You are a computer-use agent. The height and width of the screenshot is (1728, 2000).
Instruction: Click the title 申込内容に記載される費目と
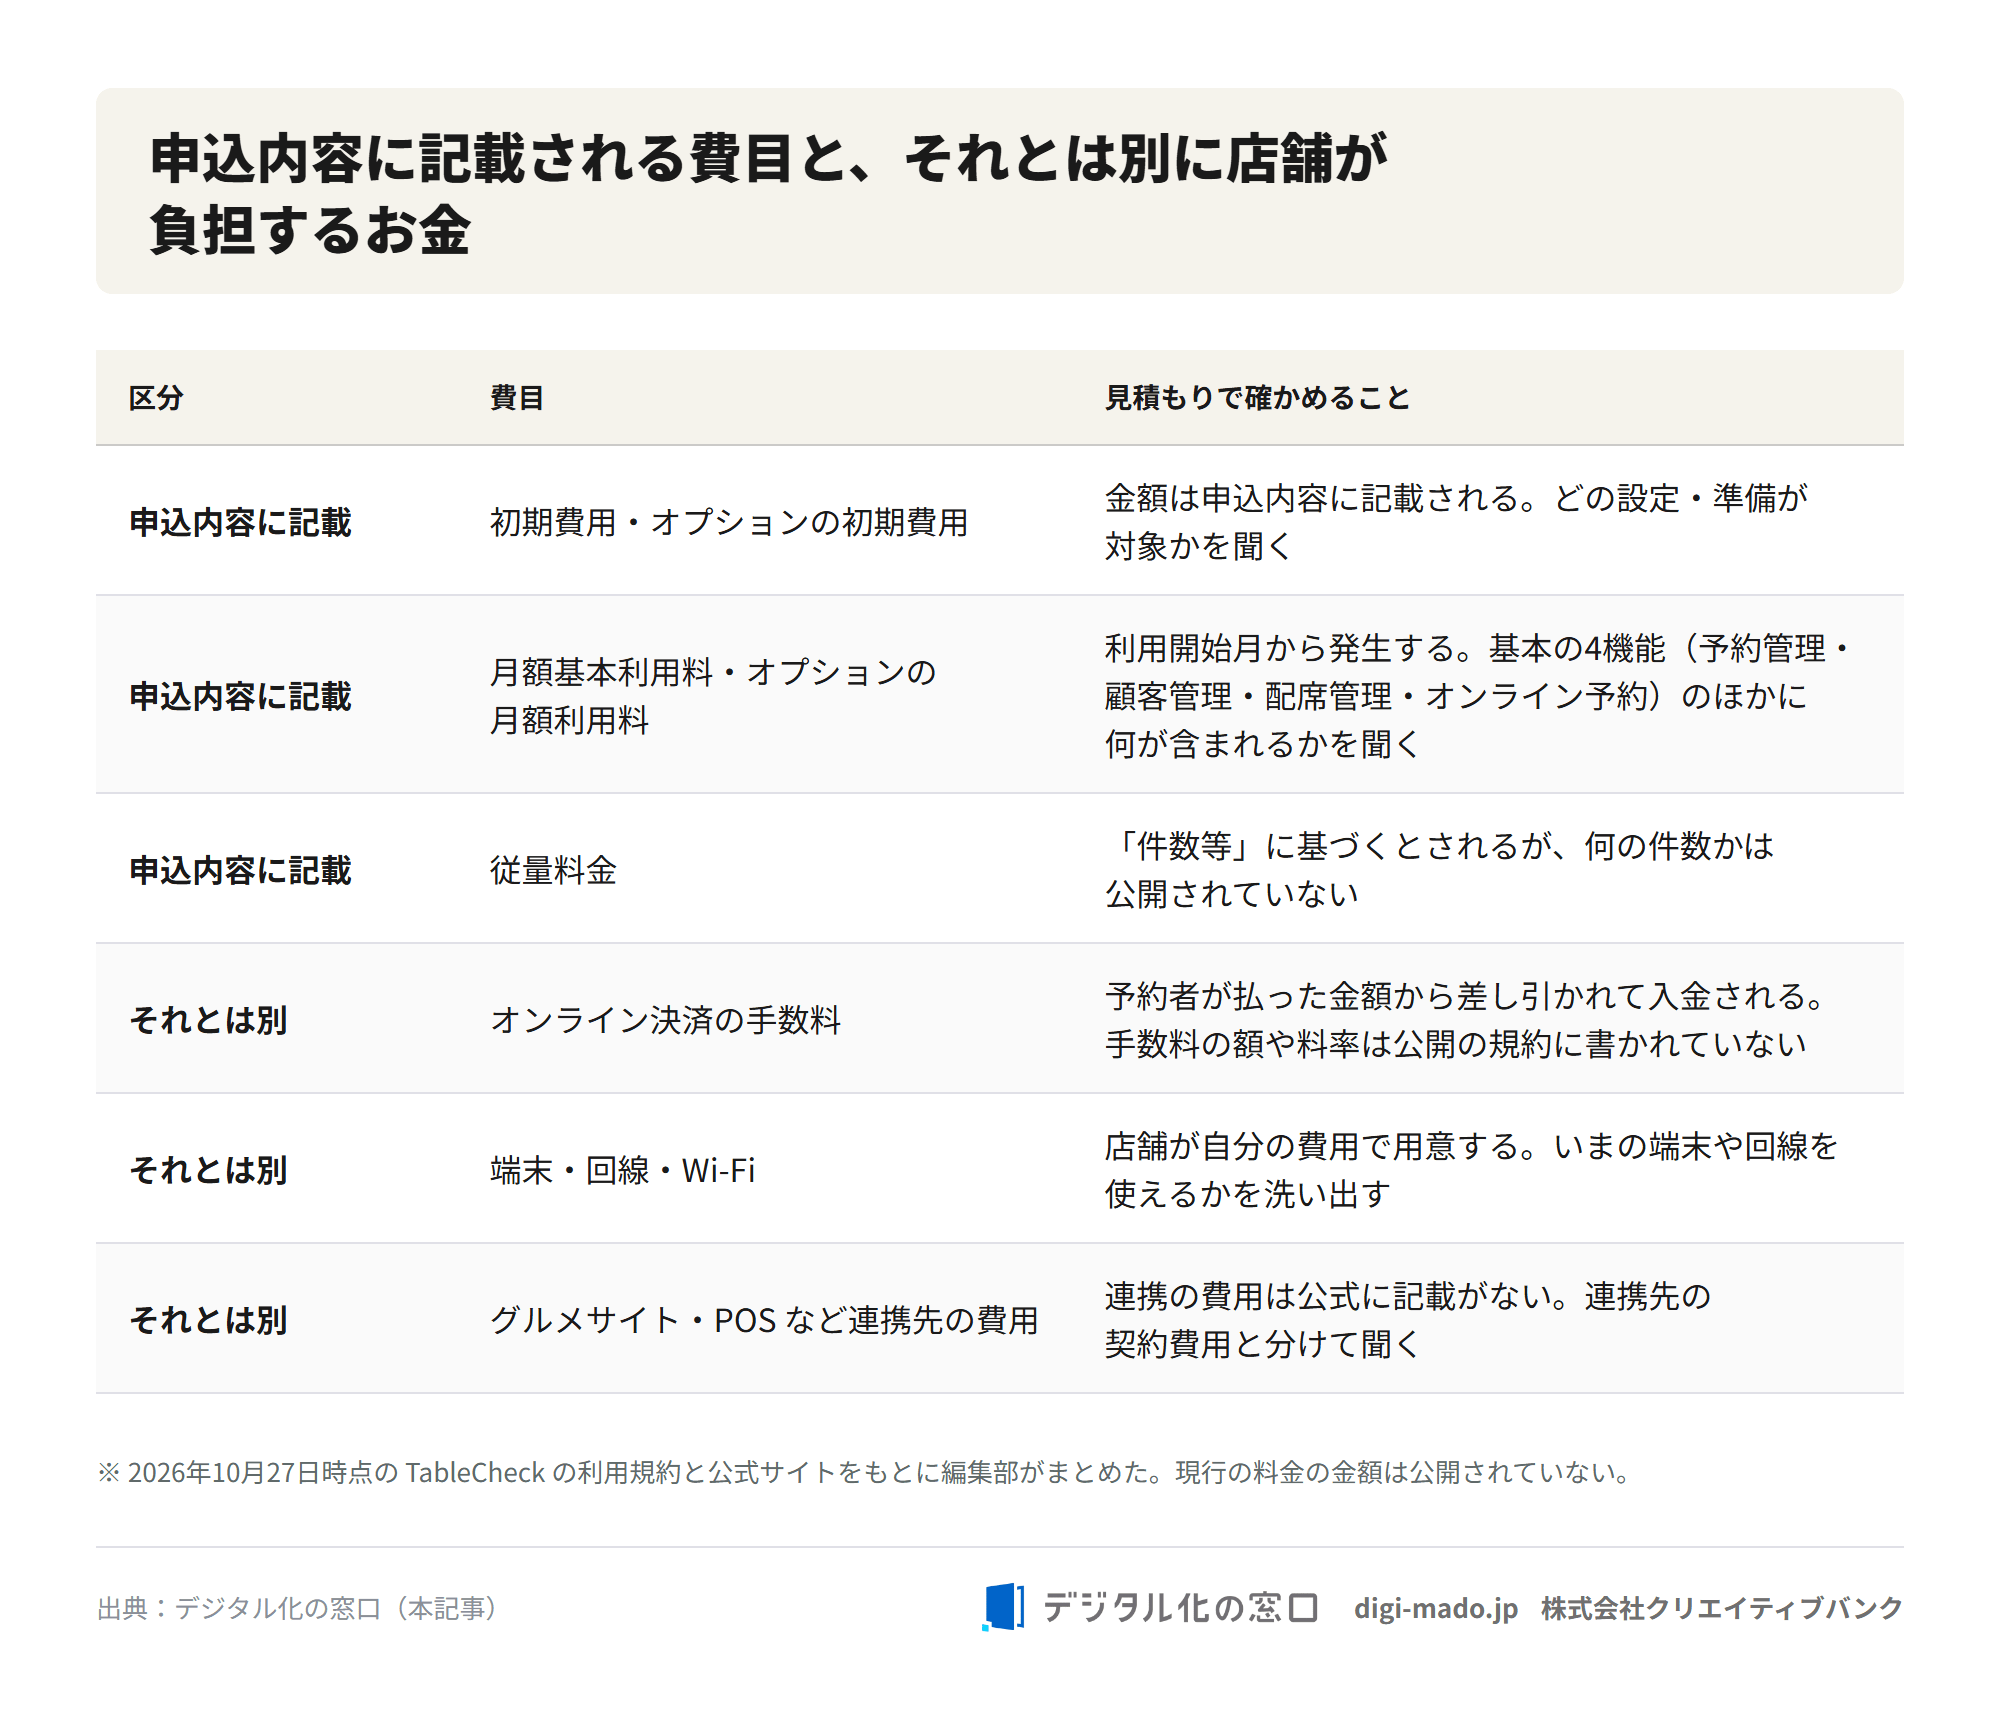tap(499, 158)
